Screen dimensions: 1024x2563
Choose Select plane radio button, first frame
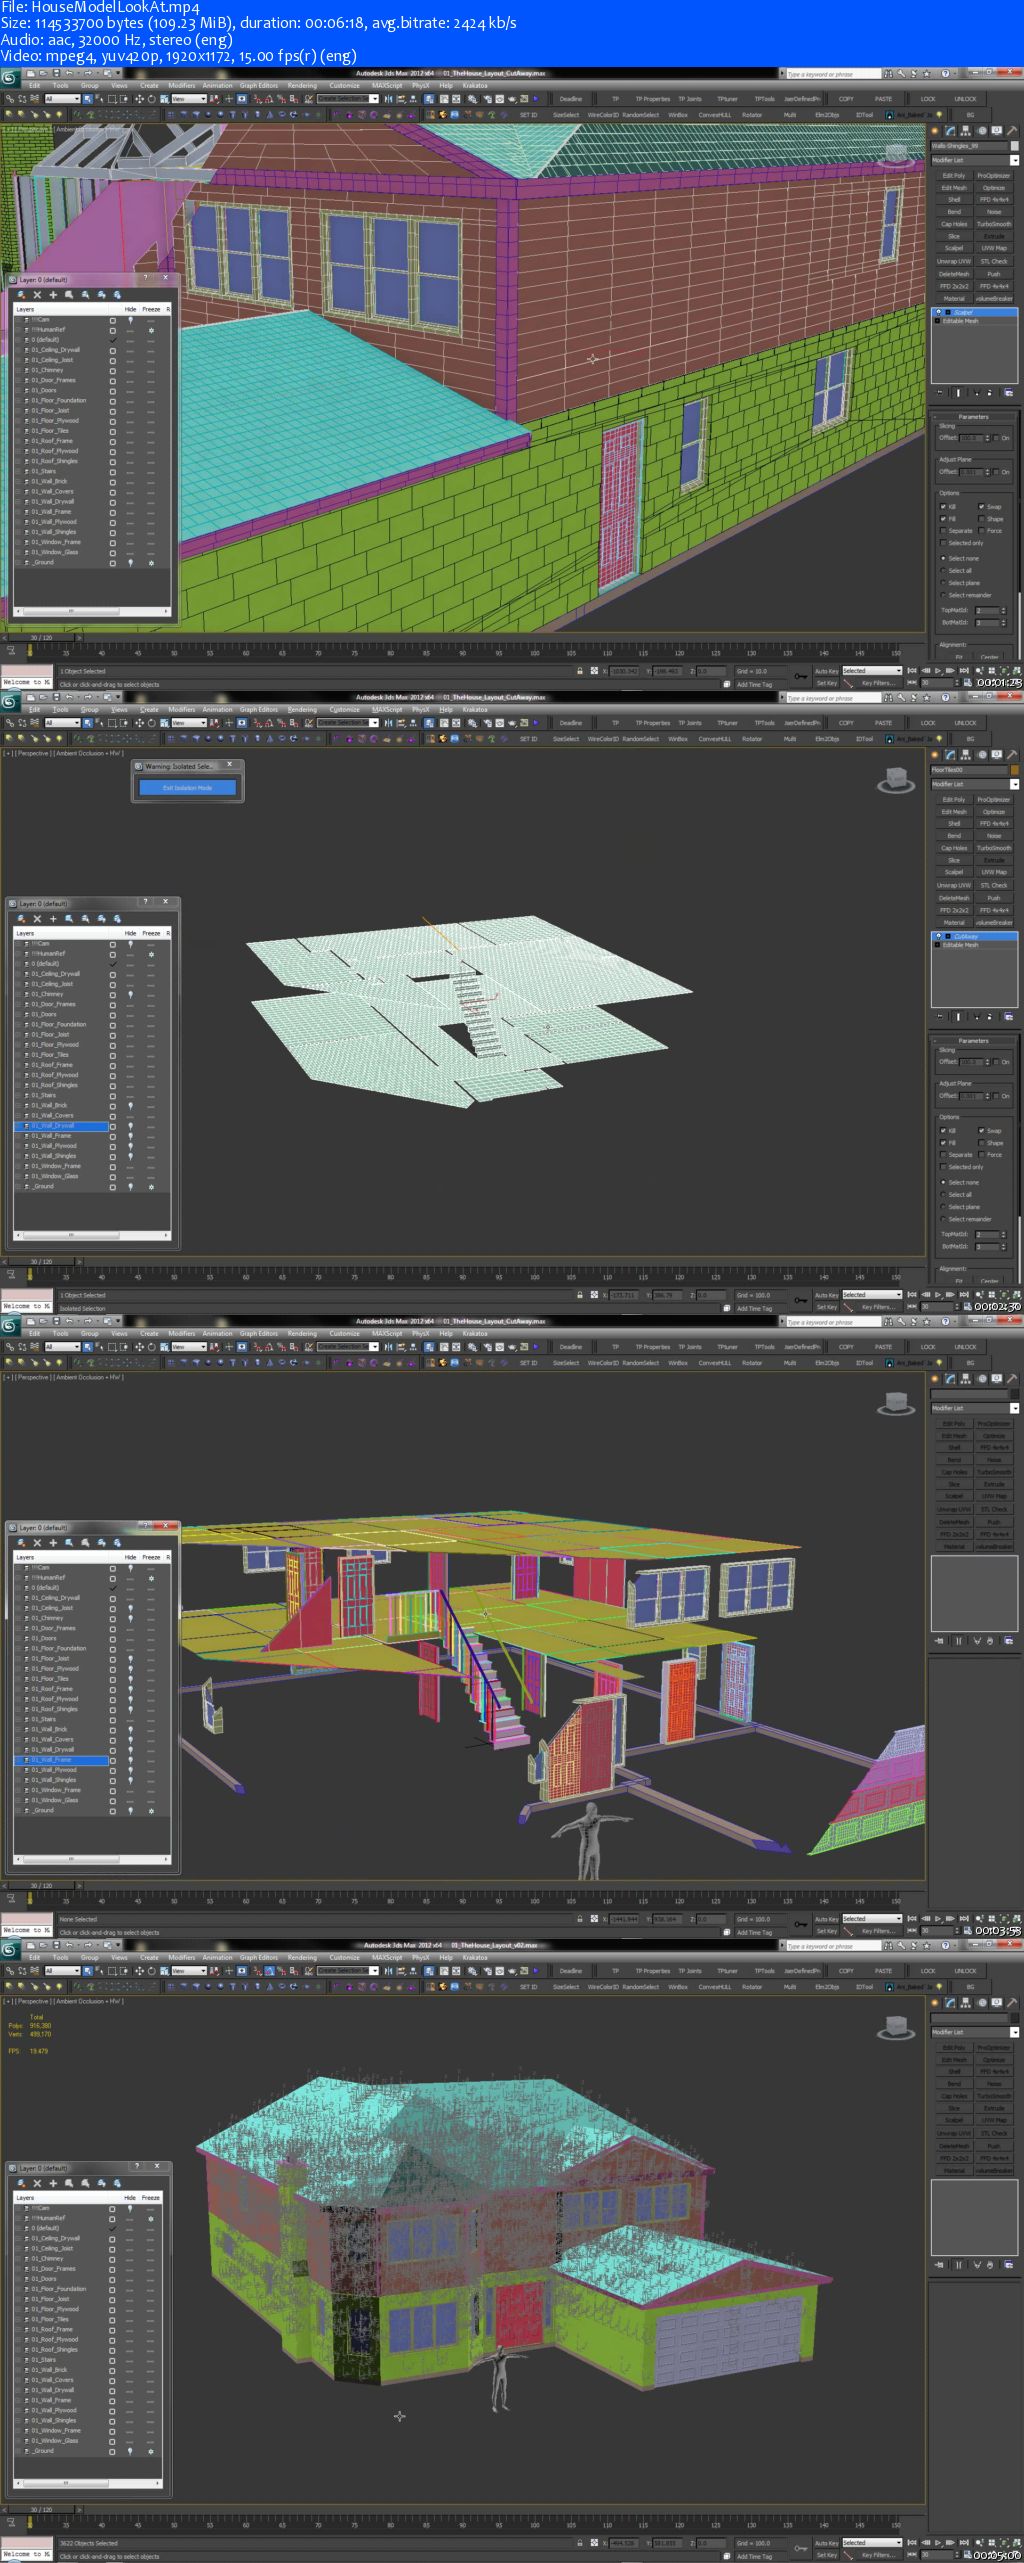point(943,582)
